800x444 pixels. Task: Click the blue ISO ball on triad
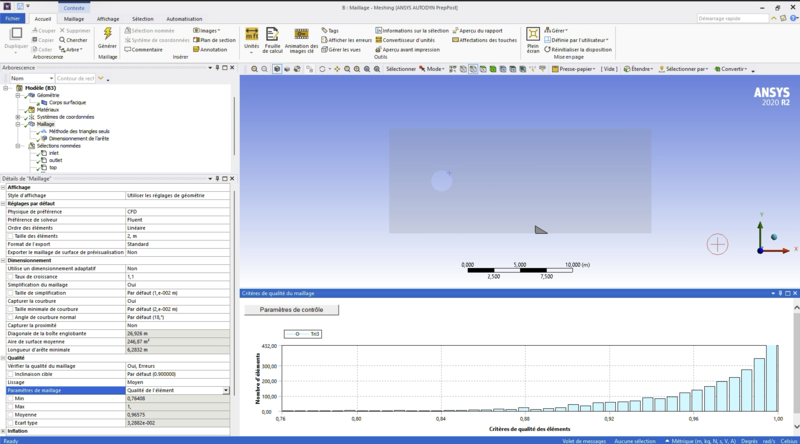coord(774,237)
